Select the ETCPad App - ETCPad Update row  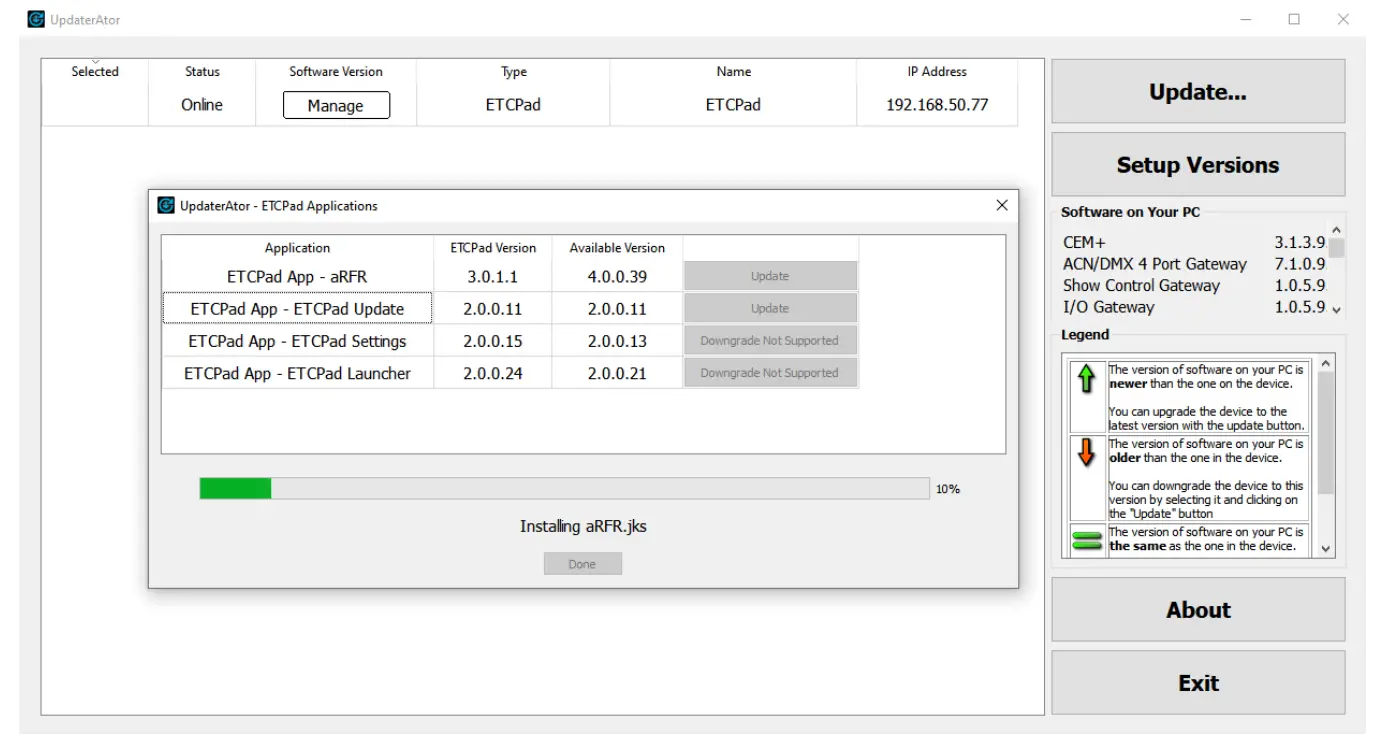pyautogui.click(x=297, y=308)
